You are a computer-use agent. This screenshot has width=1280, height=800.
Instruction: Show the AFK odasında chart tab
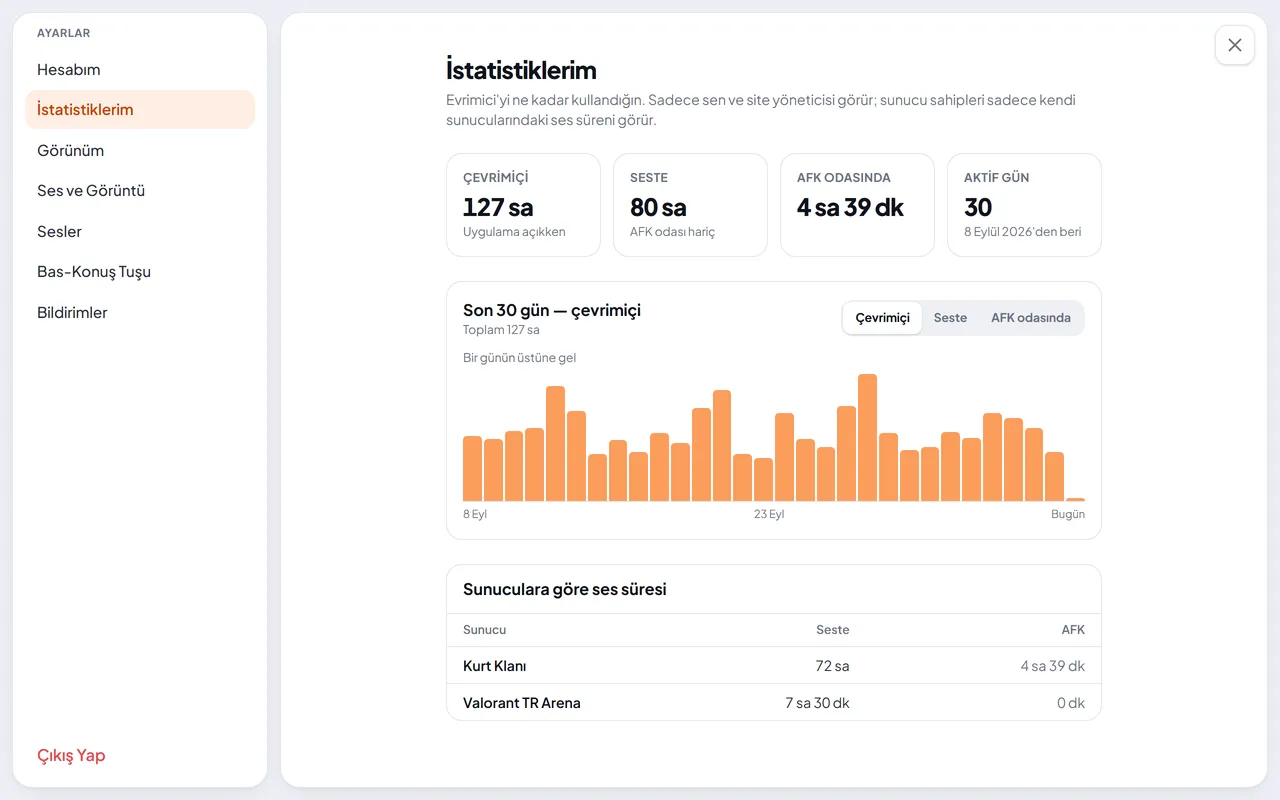click(1031, 318)
